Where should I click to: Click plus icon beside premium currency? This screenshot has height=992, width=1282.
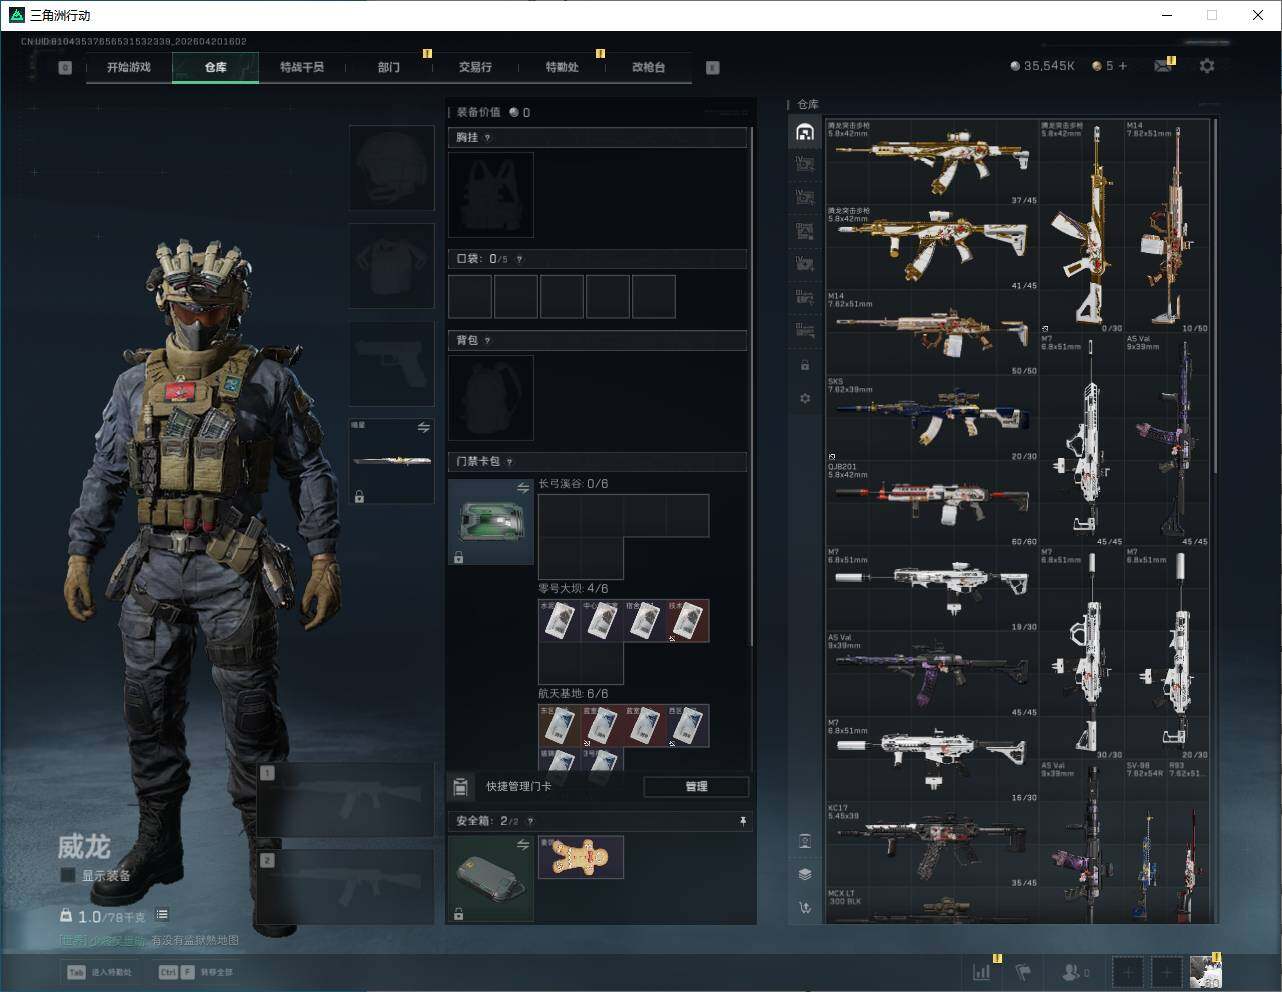1123,66
